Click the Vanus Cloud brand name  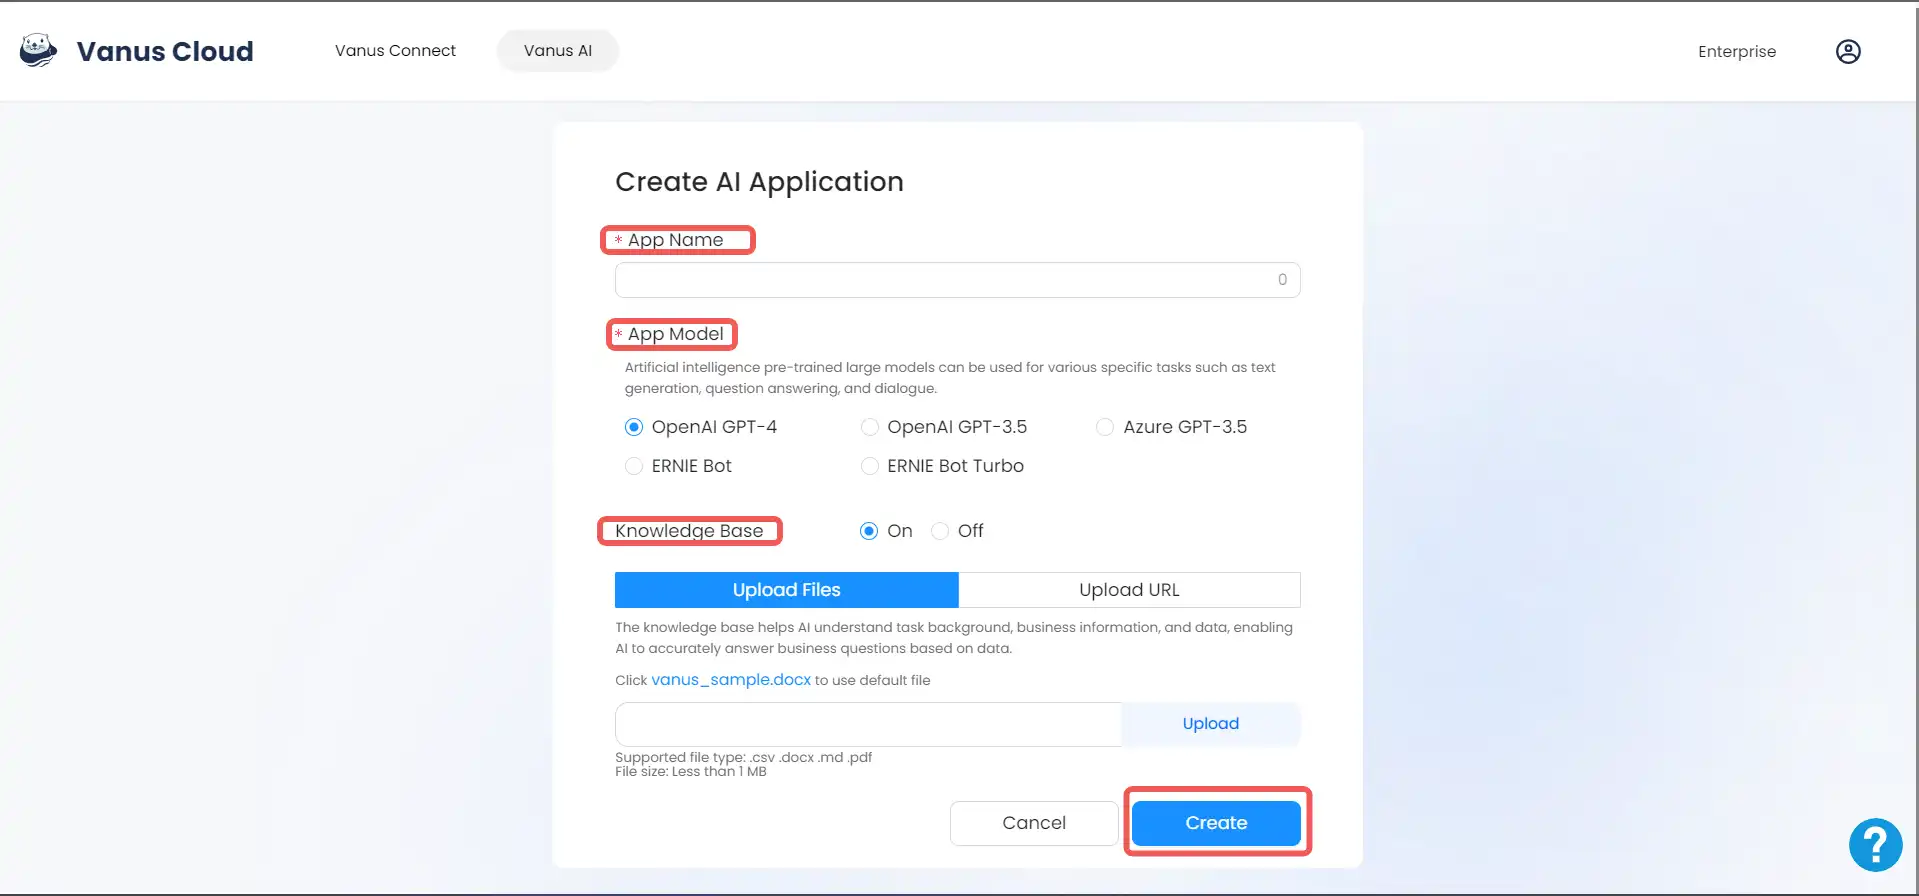tap(165, 51)
